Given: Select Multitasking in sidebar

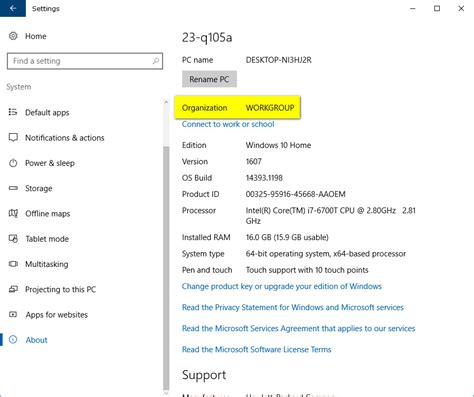Looking at the screenshot, I should tap(47, 264).
